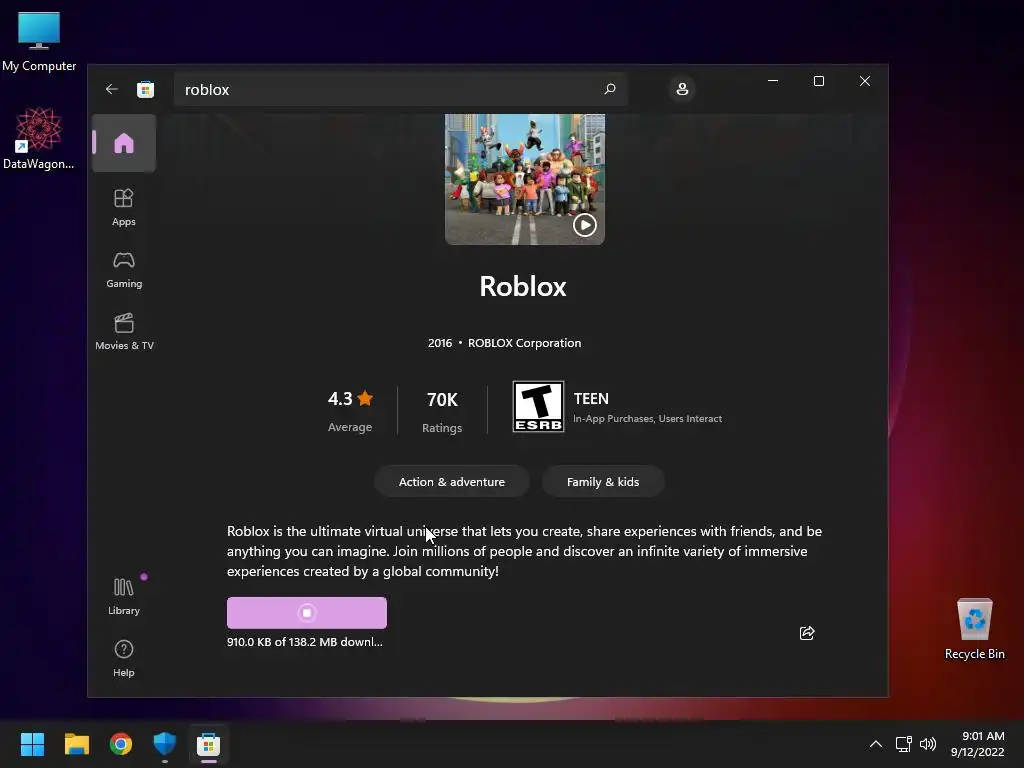Click the ESRB Teen rating badge
Screen dimensions: 1024x768
coord(538,407)
